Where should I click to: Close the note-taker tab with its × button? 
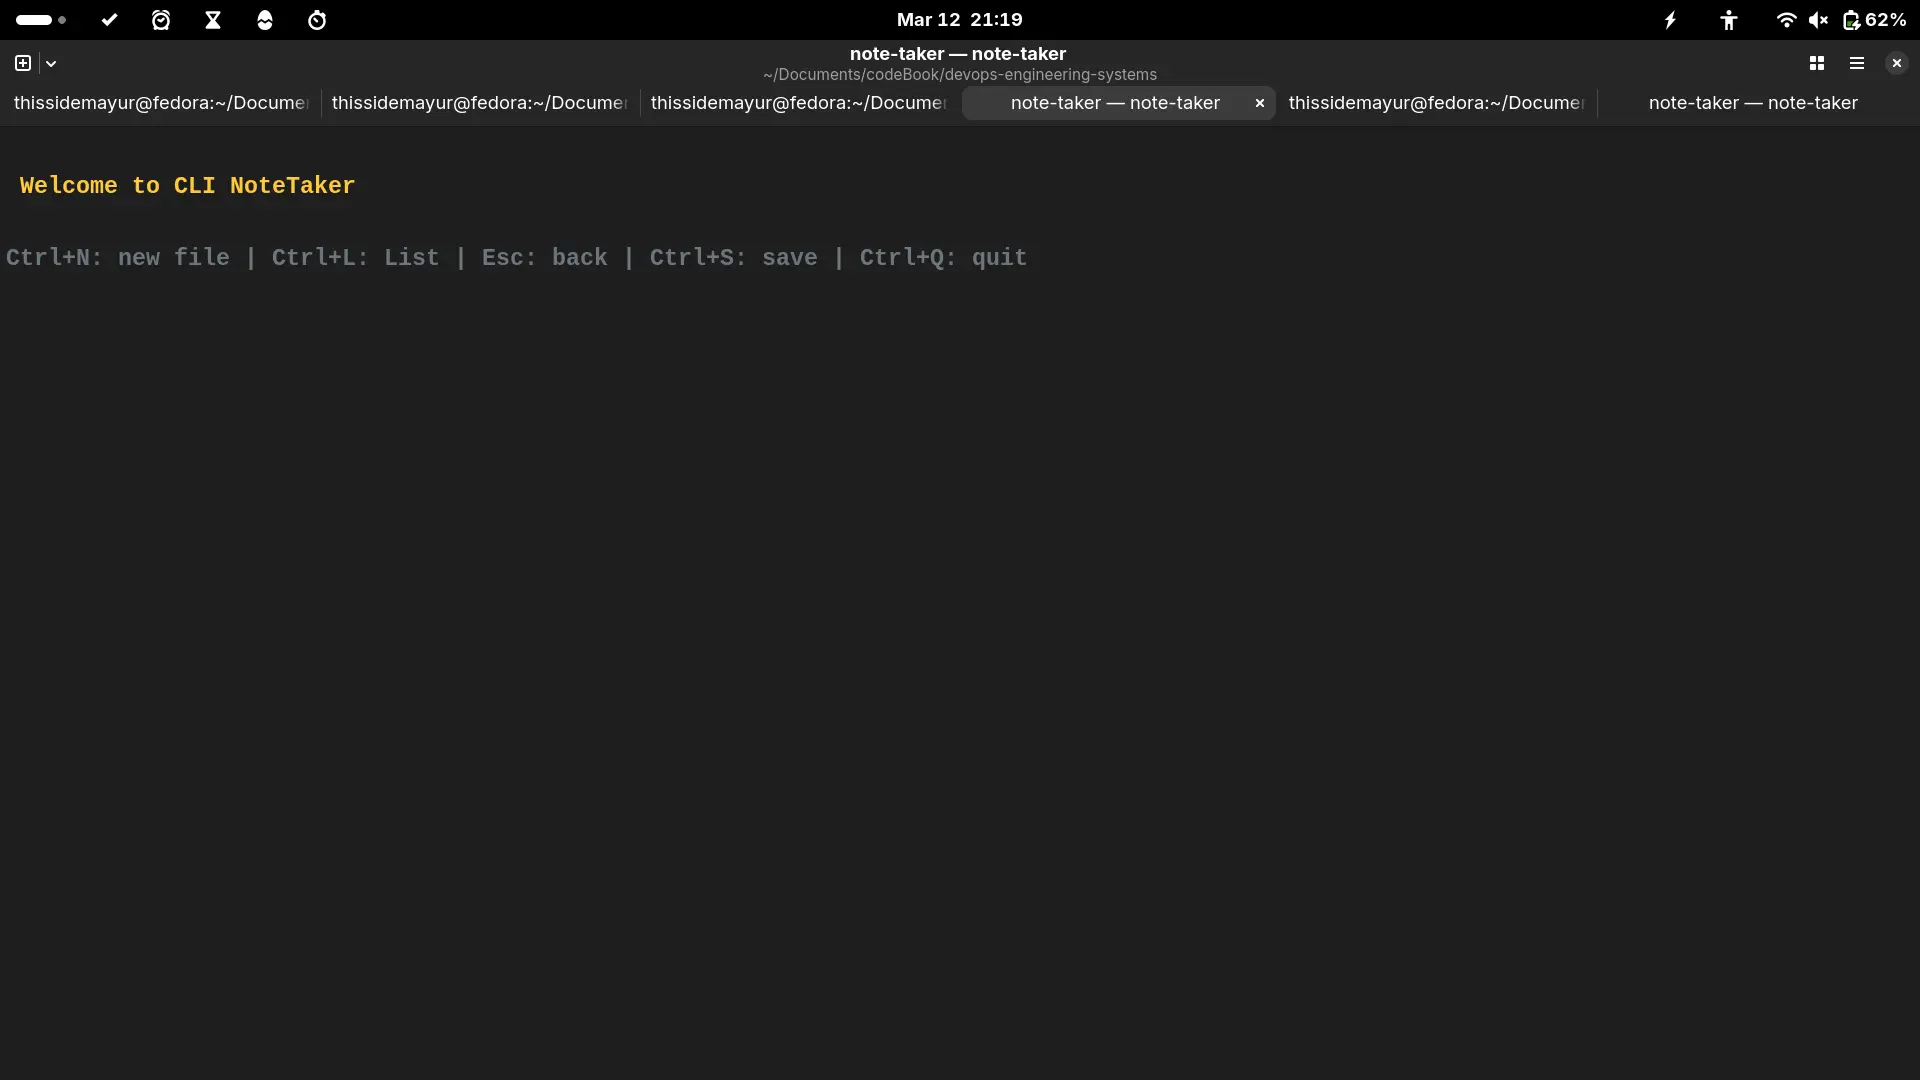click(x=1259, y=103)
